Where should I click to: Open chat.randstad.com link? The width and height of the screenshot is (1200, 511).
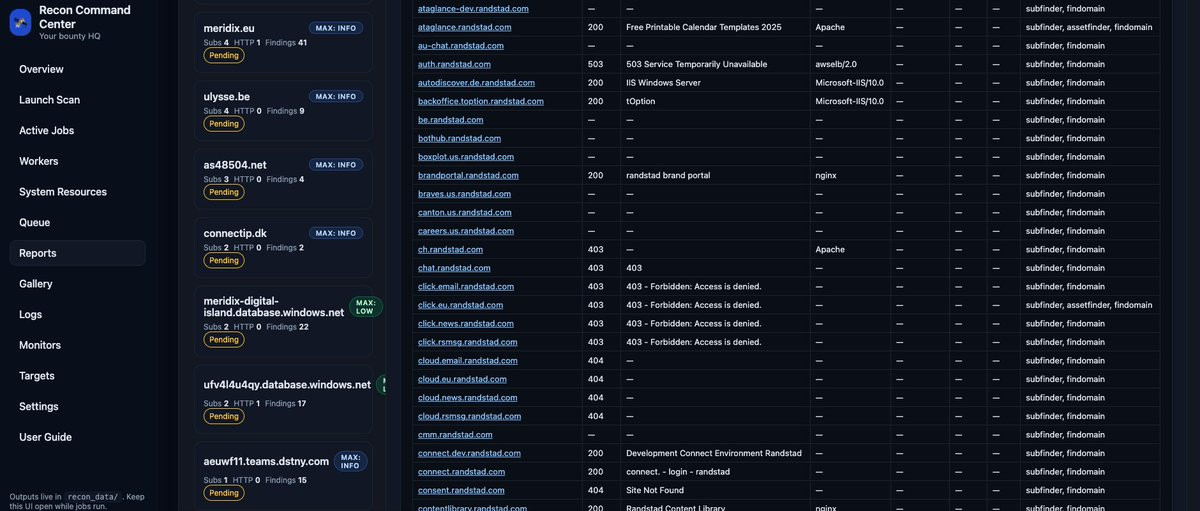click(x=454, y=268)
